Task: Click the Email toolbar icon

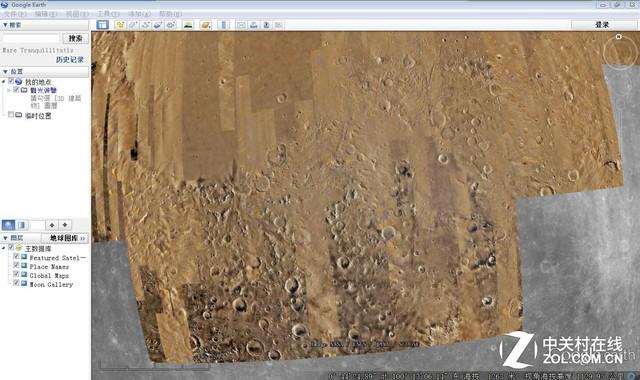Action: [x=241, y=25]
